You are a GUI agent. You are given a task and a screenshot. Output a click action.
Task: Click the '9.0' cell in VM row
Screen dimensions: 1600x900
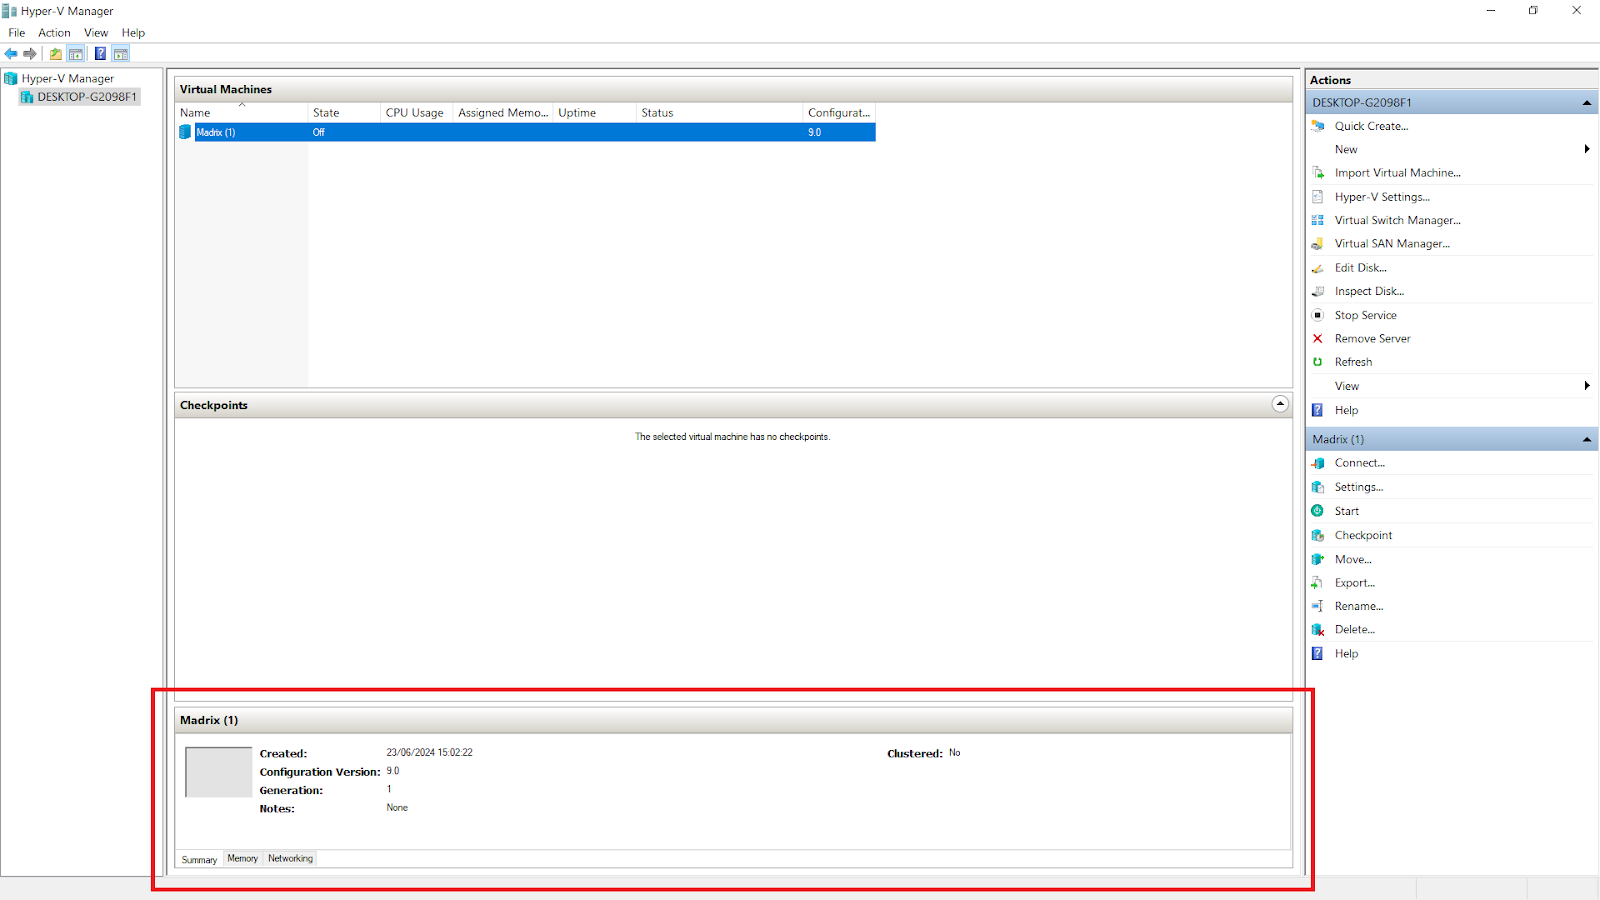click(815, 132)
